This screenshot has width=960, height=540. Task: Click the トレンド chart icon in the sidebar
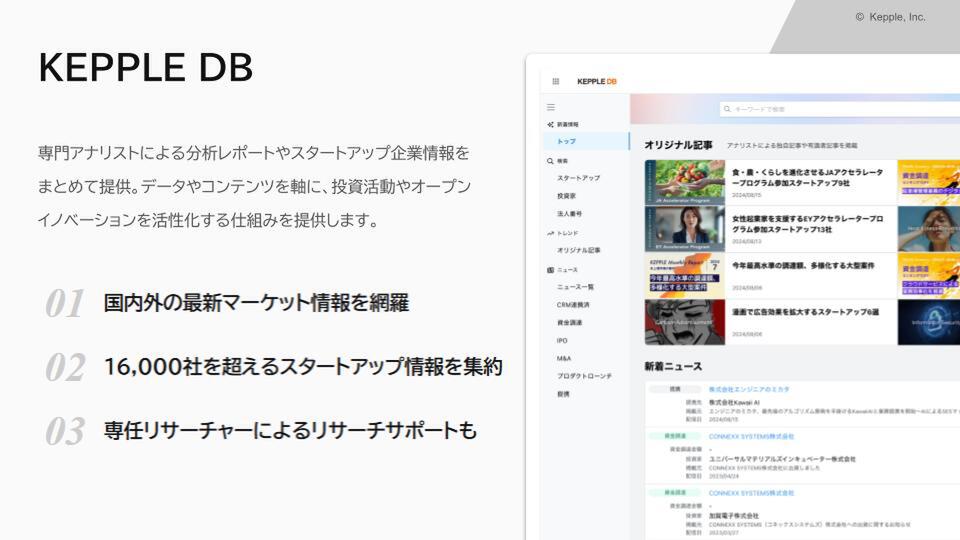550,233
